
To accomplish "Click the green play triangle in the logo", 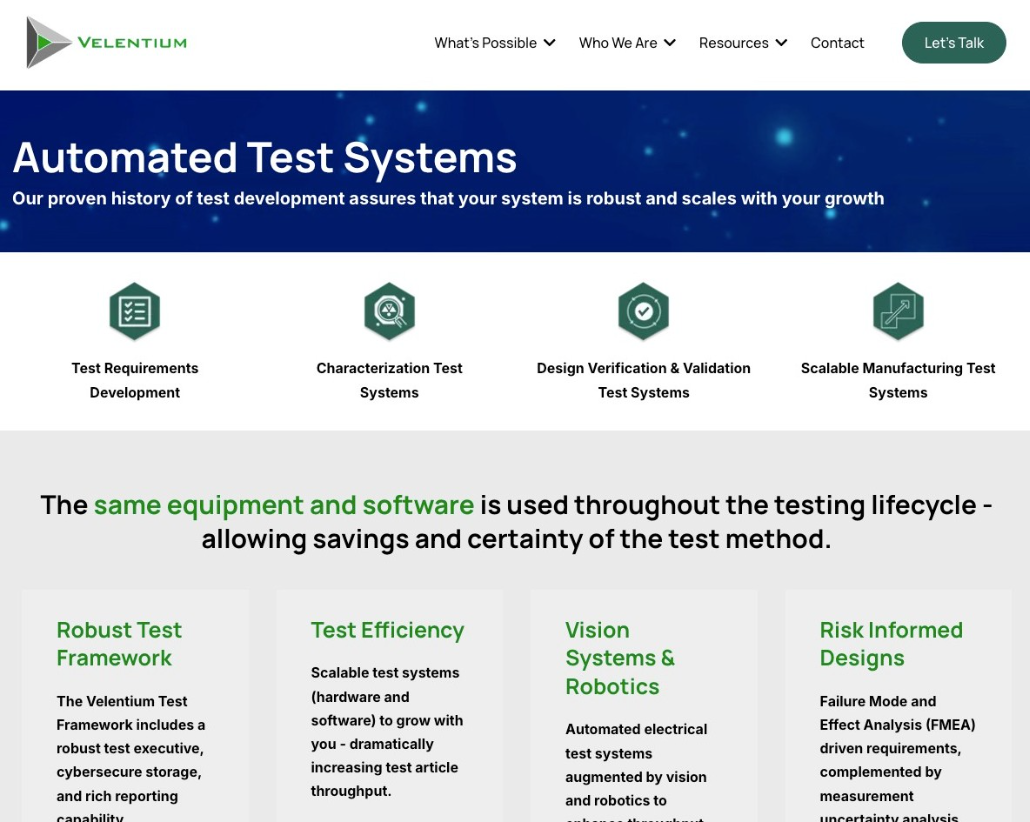I will (x=43, y=43).
